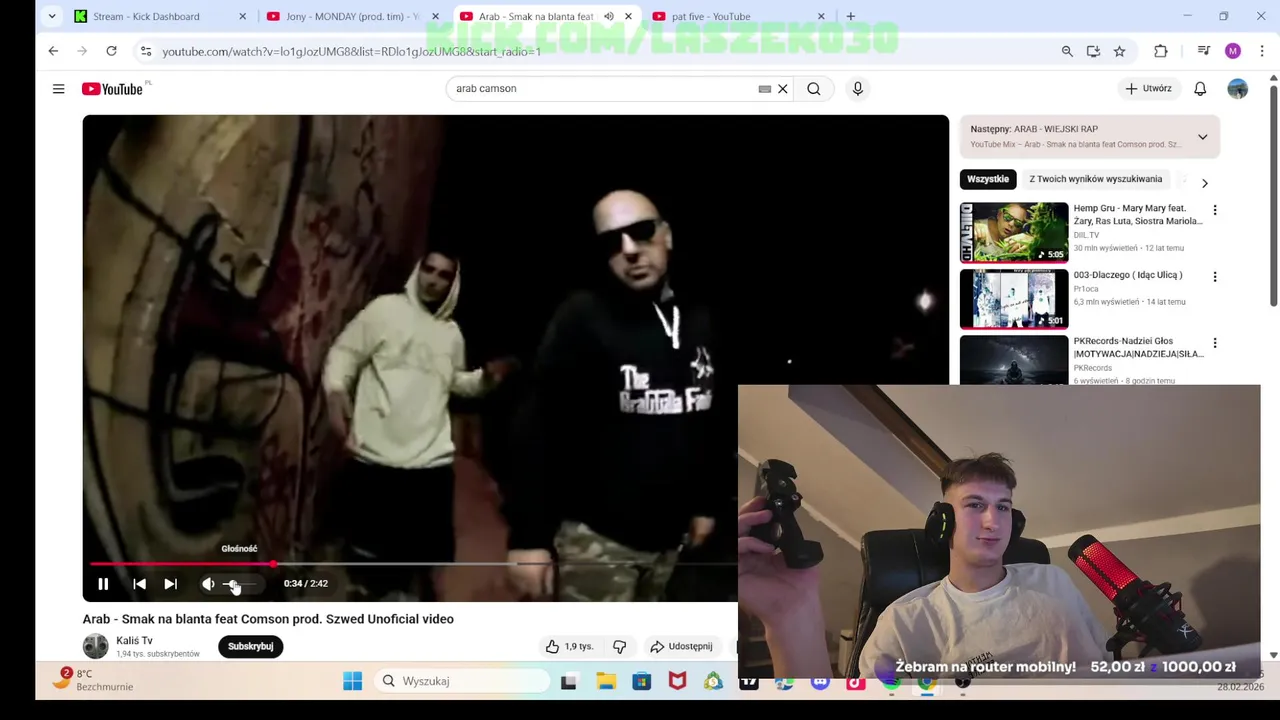Image resolution: width=1280 pixels, height=720 pixels.
Task: Click the Hemp Gru - Mary Mary title
Action: 1138,215
